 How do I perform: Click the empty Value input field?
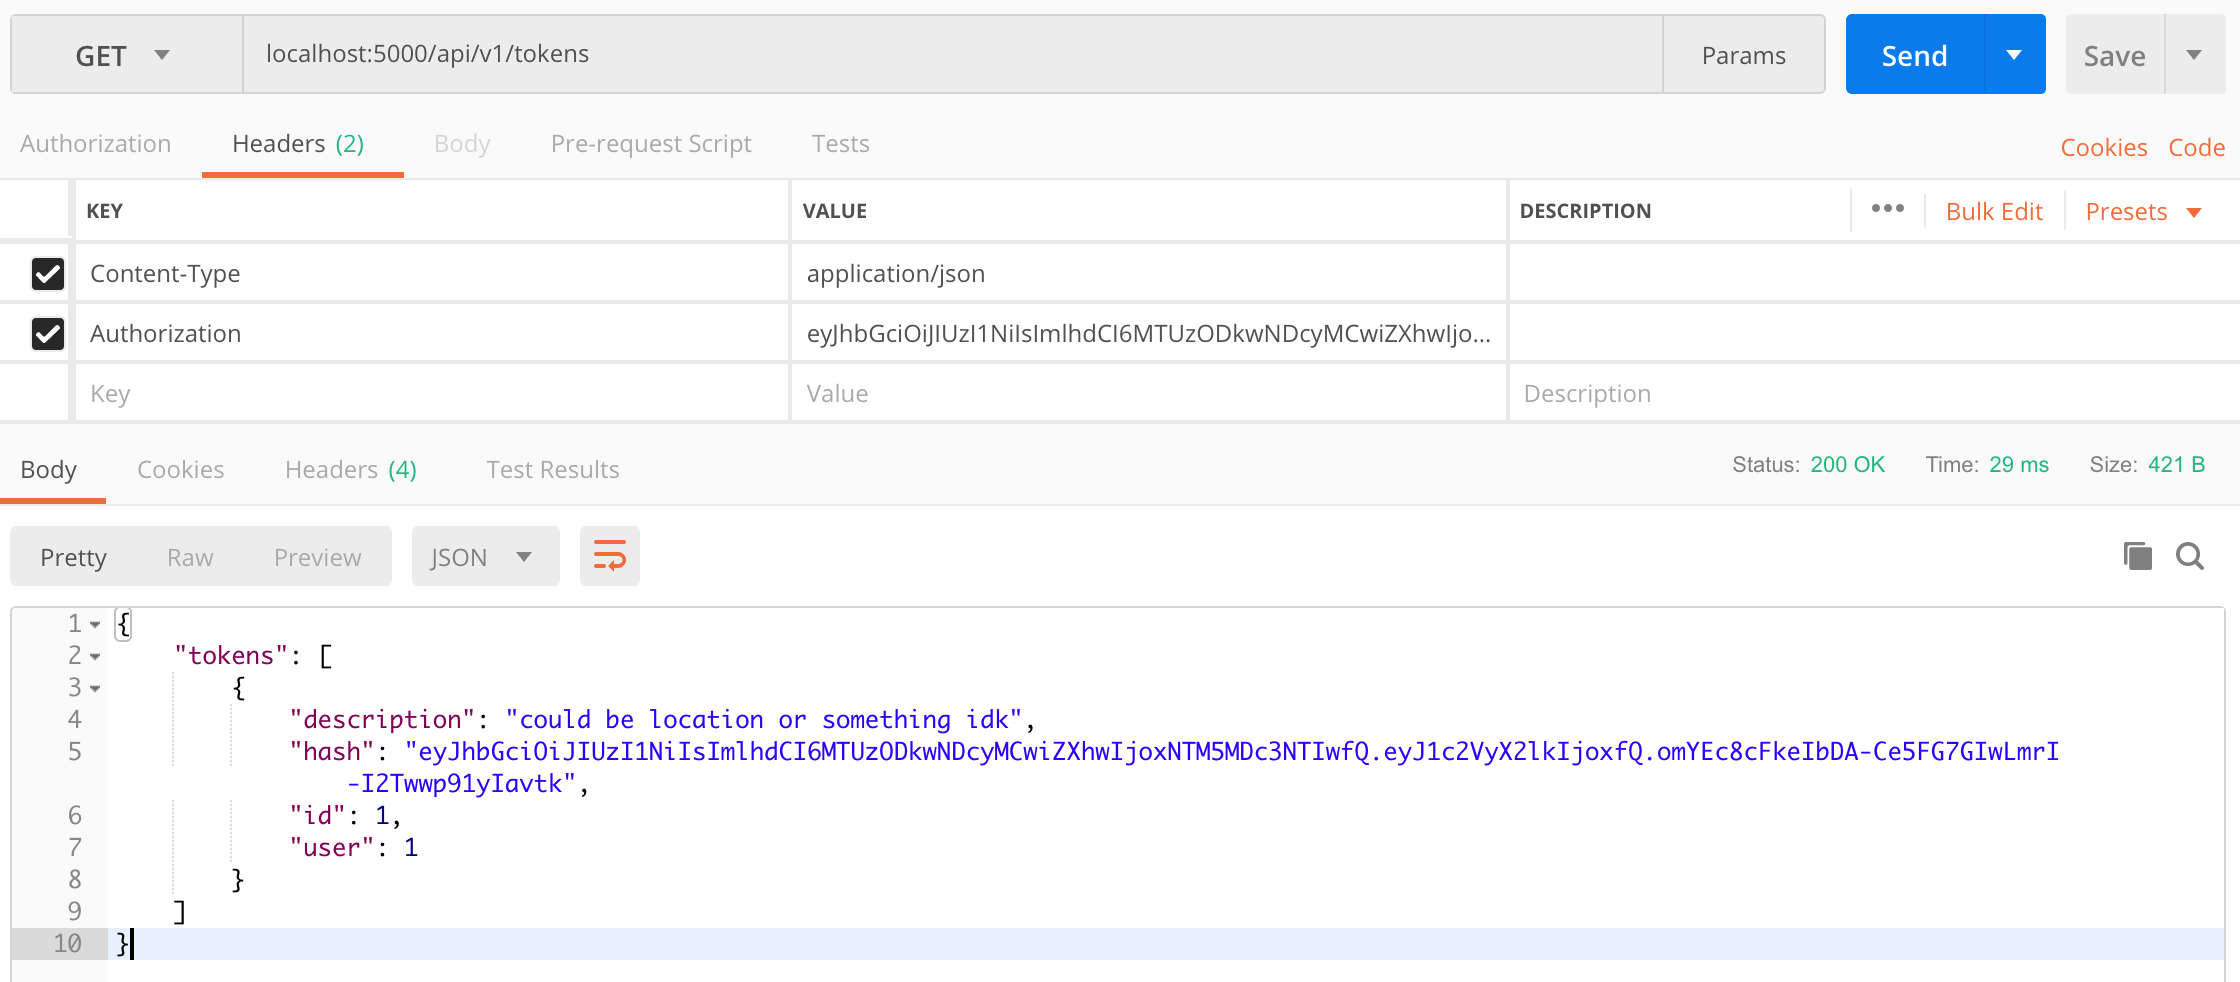click(1148, 393)
